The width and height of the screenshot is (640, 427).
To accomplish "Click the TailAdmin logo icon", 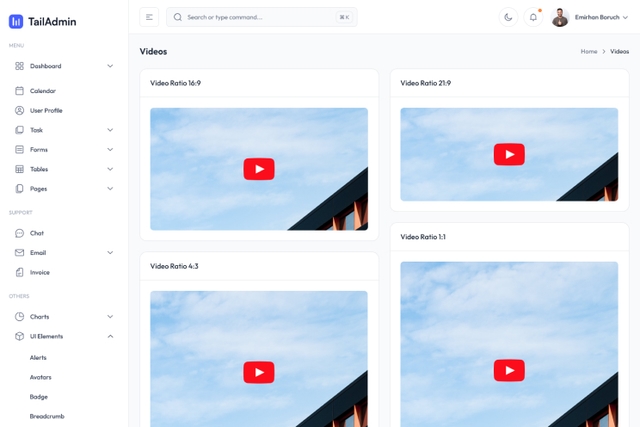I will tap(16, 21).
